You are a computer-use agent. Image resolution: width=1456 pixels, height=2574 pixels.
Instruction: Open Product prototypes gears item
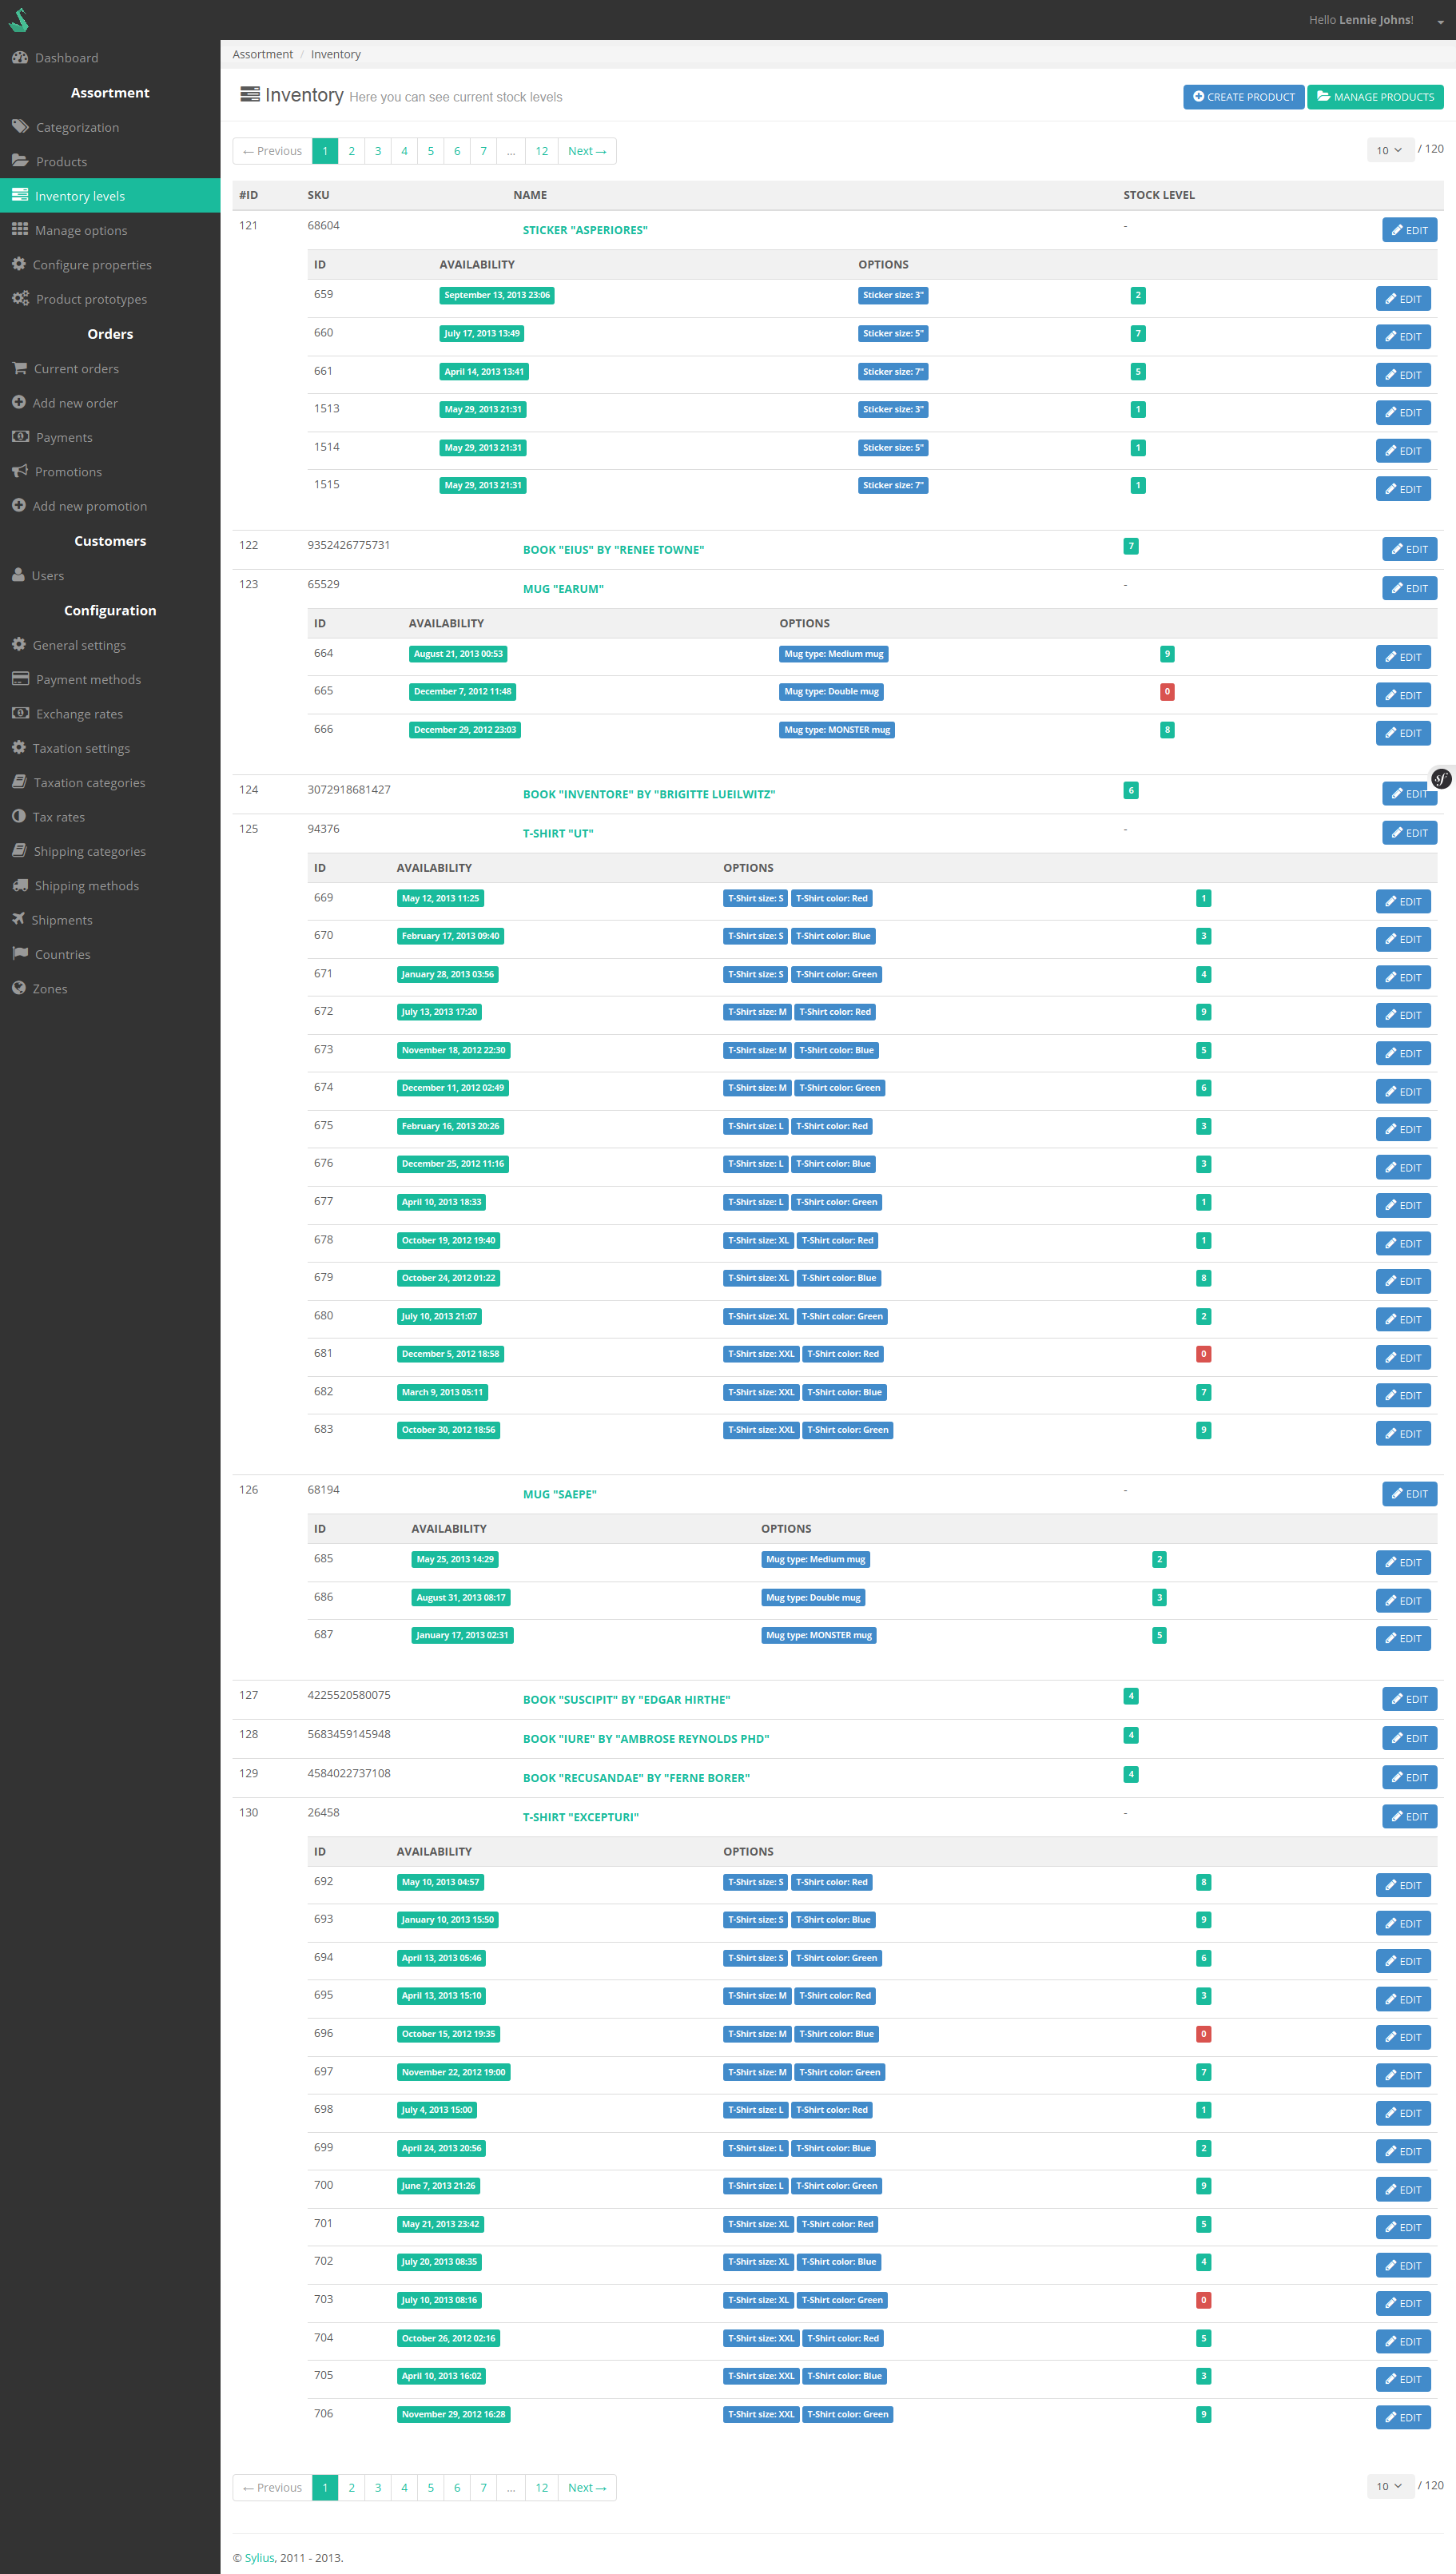tap(110, 299)
